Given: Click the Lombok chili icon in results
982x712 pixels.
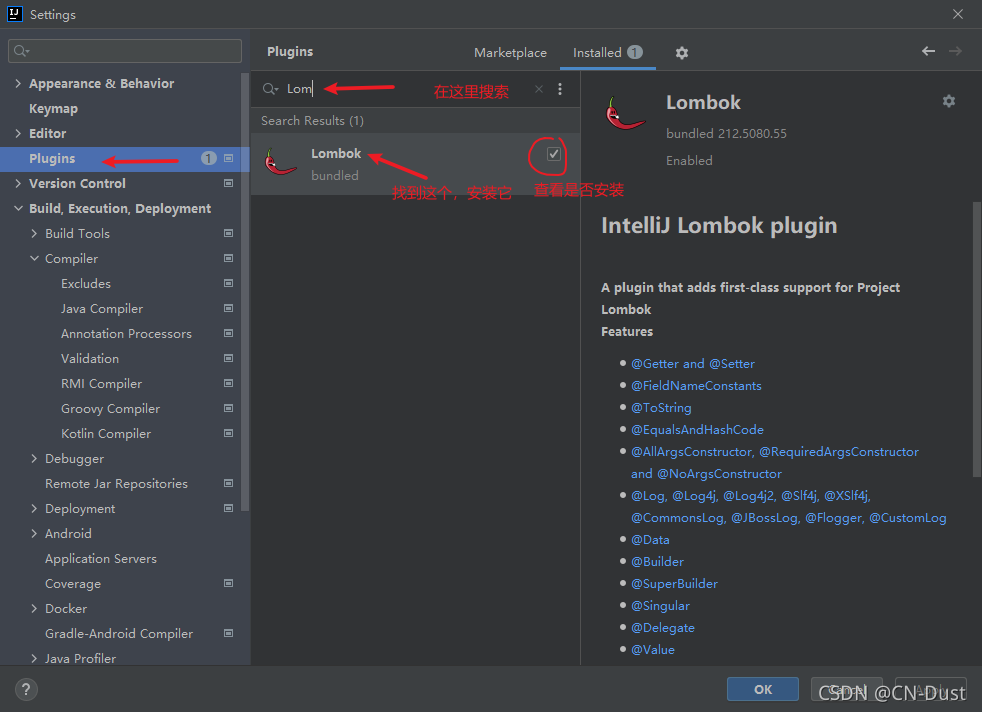Looking at the screenshot, I should (x=280, y=162).
